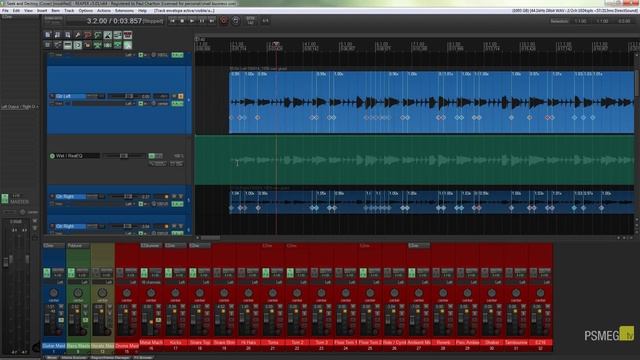The width and height of the screenshot is (640, 360).
Task: Click the FX button on Metal Mach strip
Action: pos(144,272)
